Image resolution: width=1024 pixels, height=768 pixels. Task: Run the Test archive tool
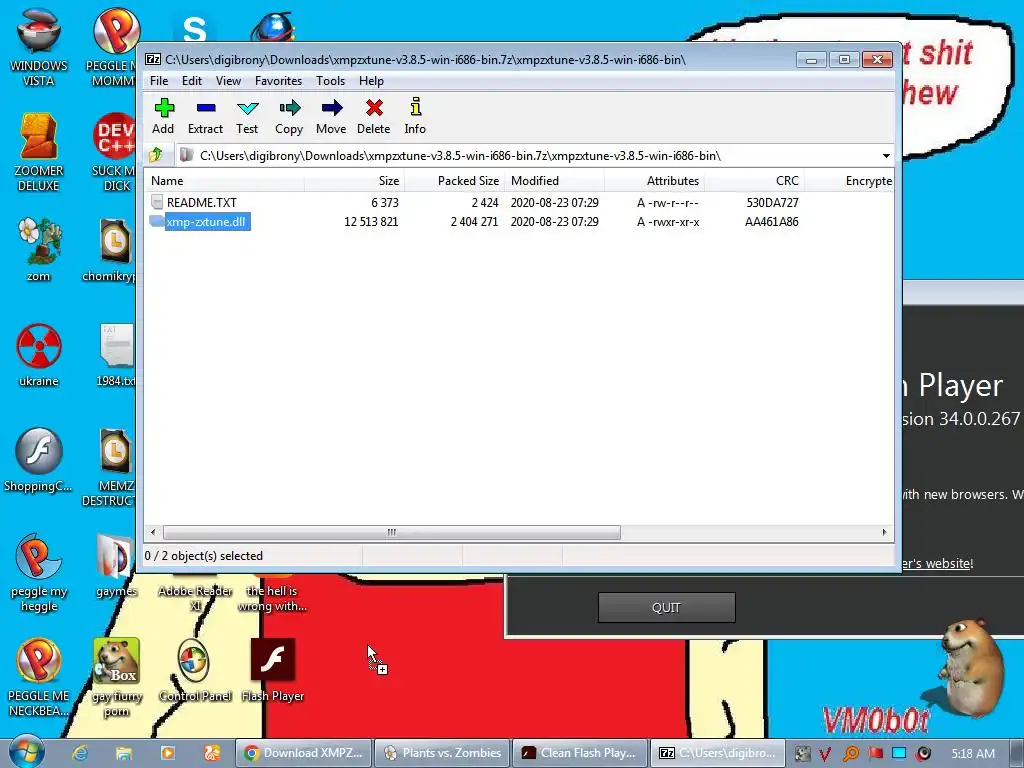[x=247, y=116]
